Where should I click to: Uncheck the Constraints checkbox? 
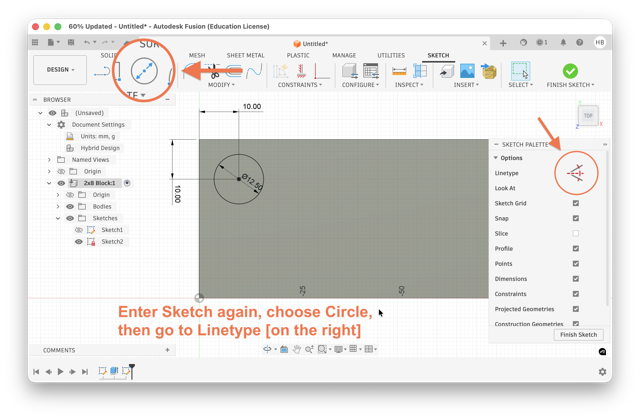point(576,294)
